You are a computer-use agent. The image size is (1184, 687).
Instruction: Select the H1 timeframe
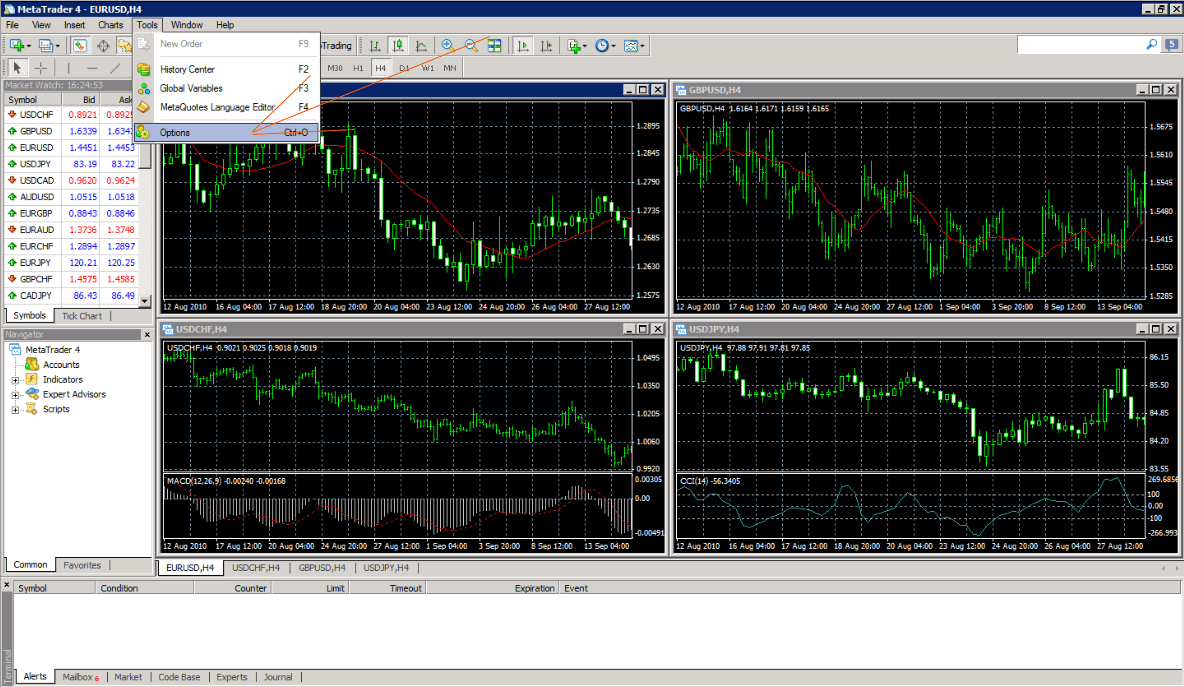tap(358, 68)
